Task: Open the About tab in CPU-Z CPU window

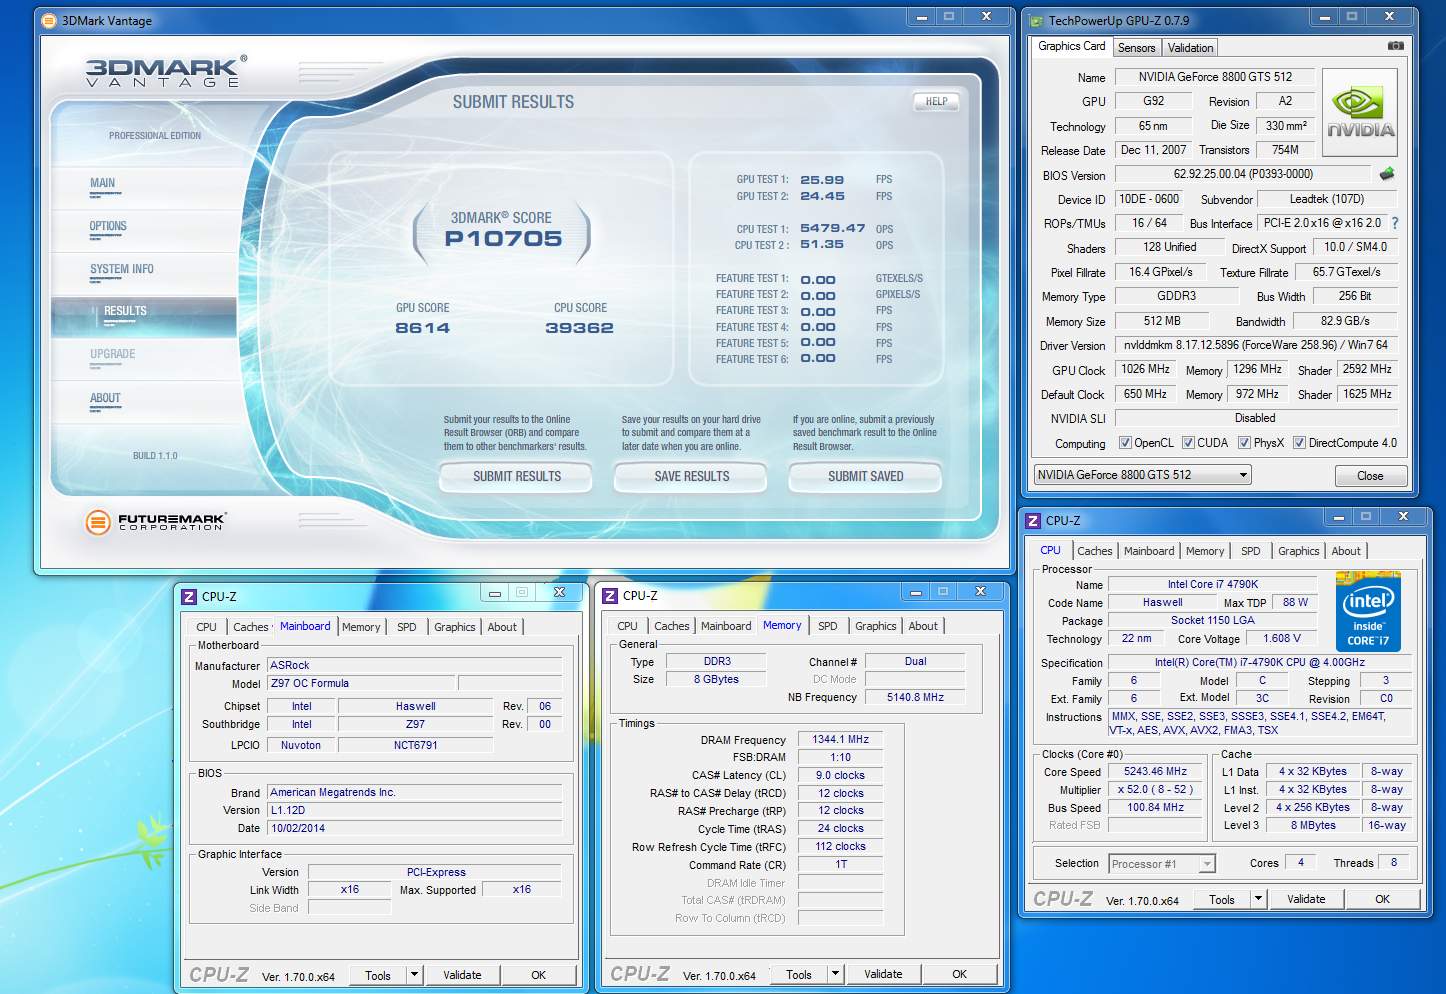Action: 1345,551
